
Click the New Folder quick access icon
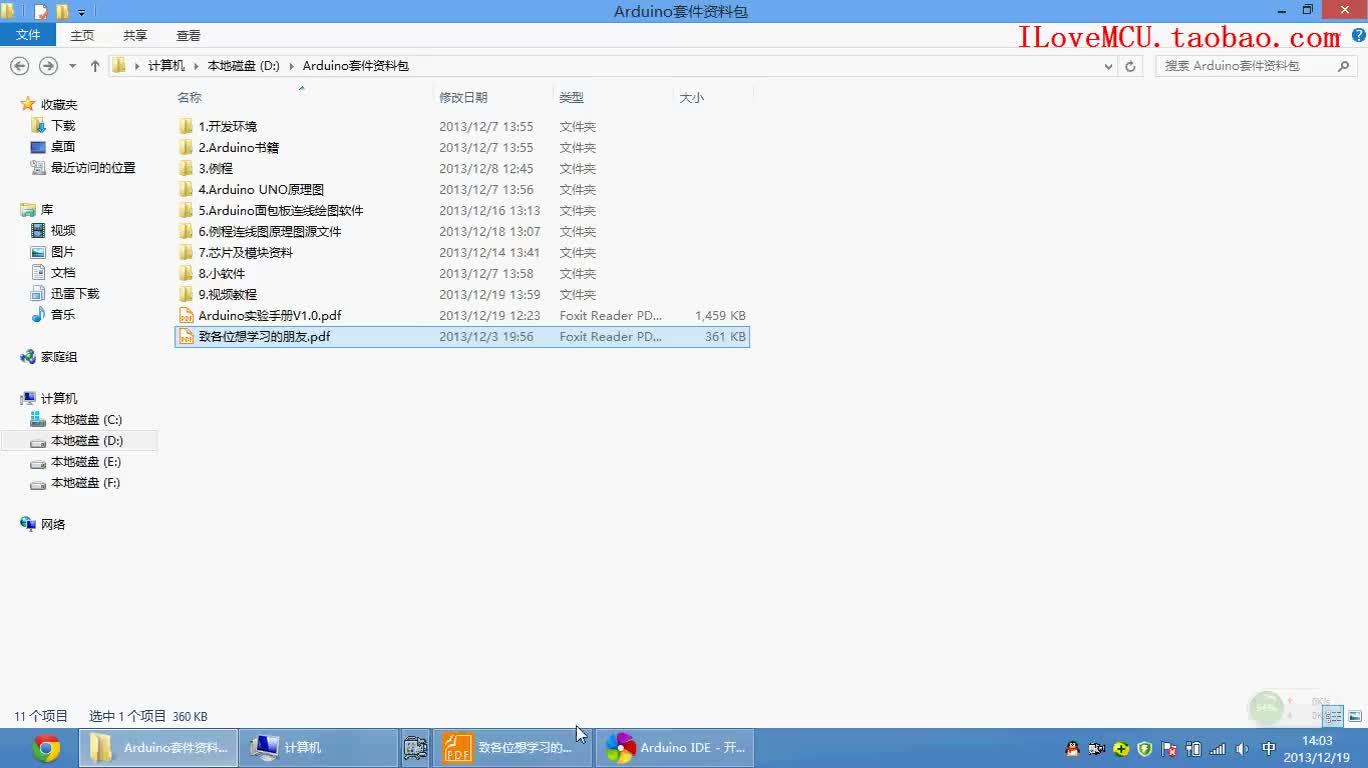pos(62,12)
